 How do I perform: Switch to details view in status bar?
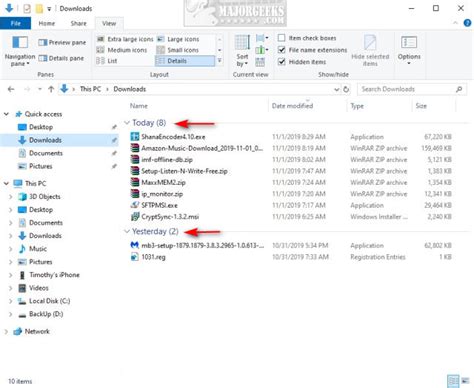(453, 381)
